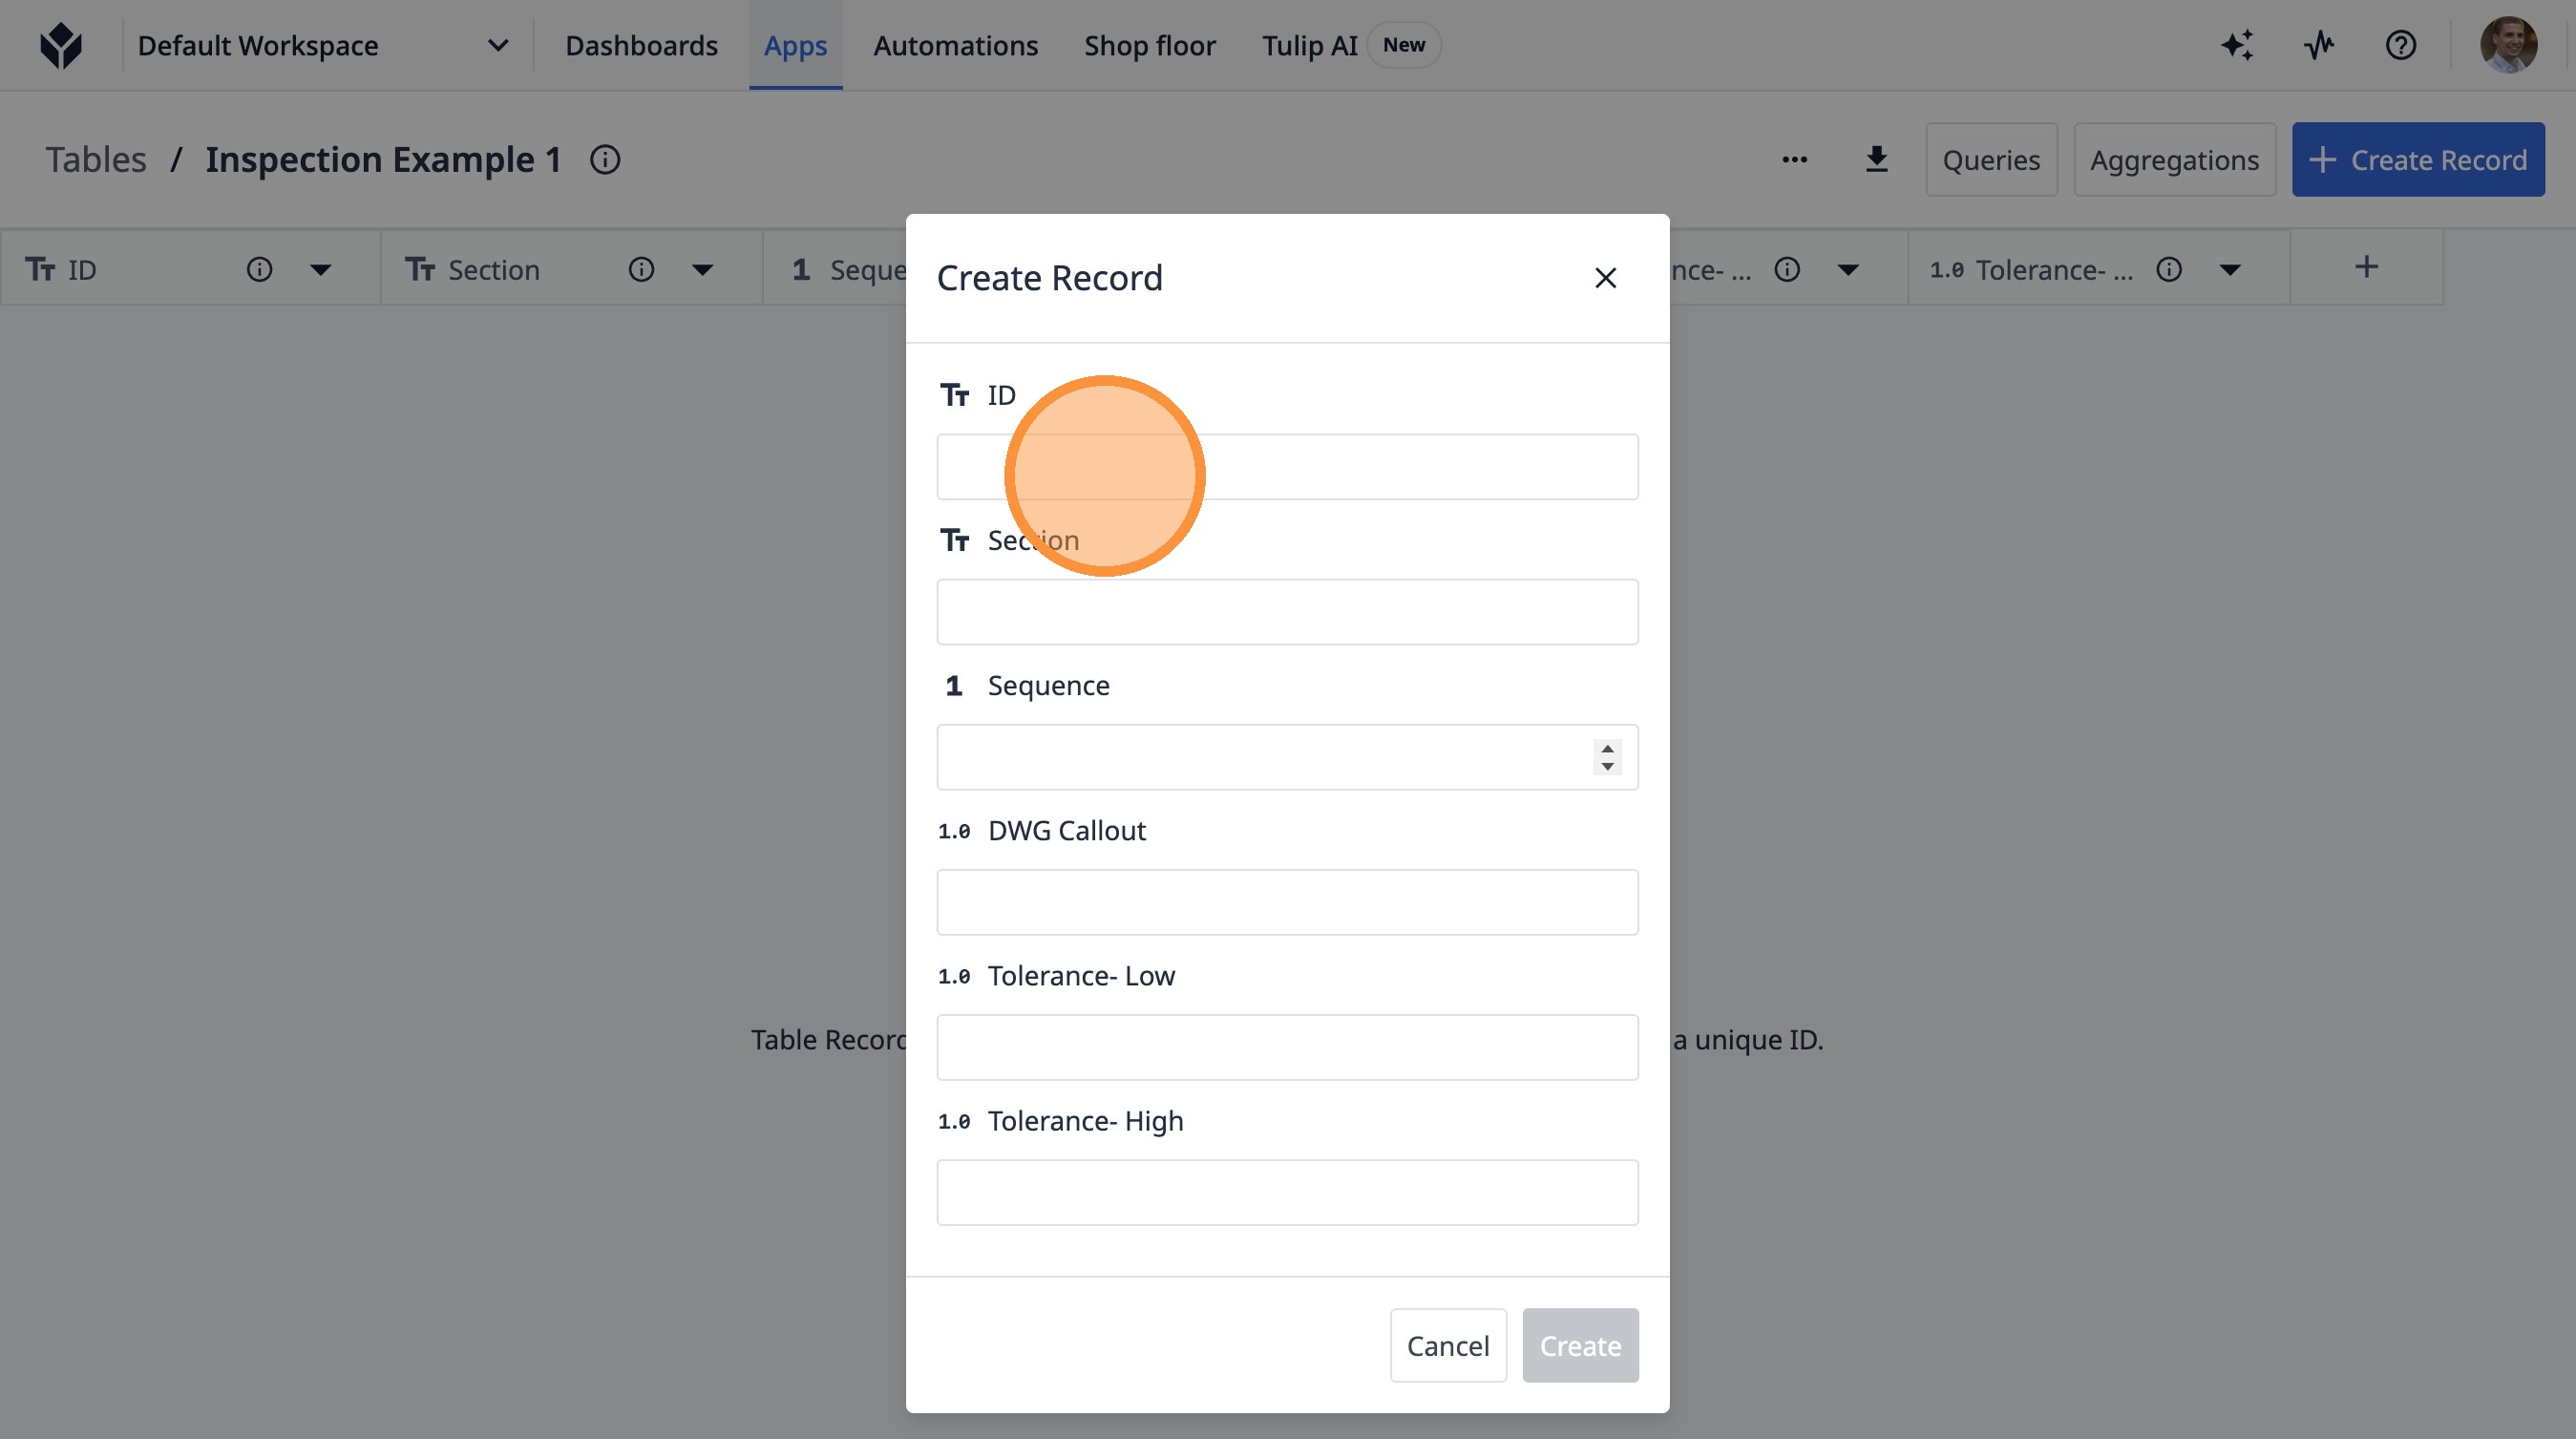Viewport: 2576px width, 1439px height.
Task: Expand the Default Workspace dropdown
Action: click(x=497, y=45)
